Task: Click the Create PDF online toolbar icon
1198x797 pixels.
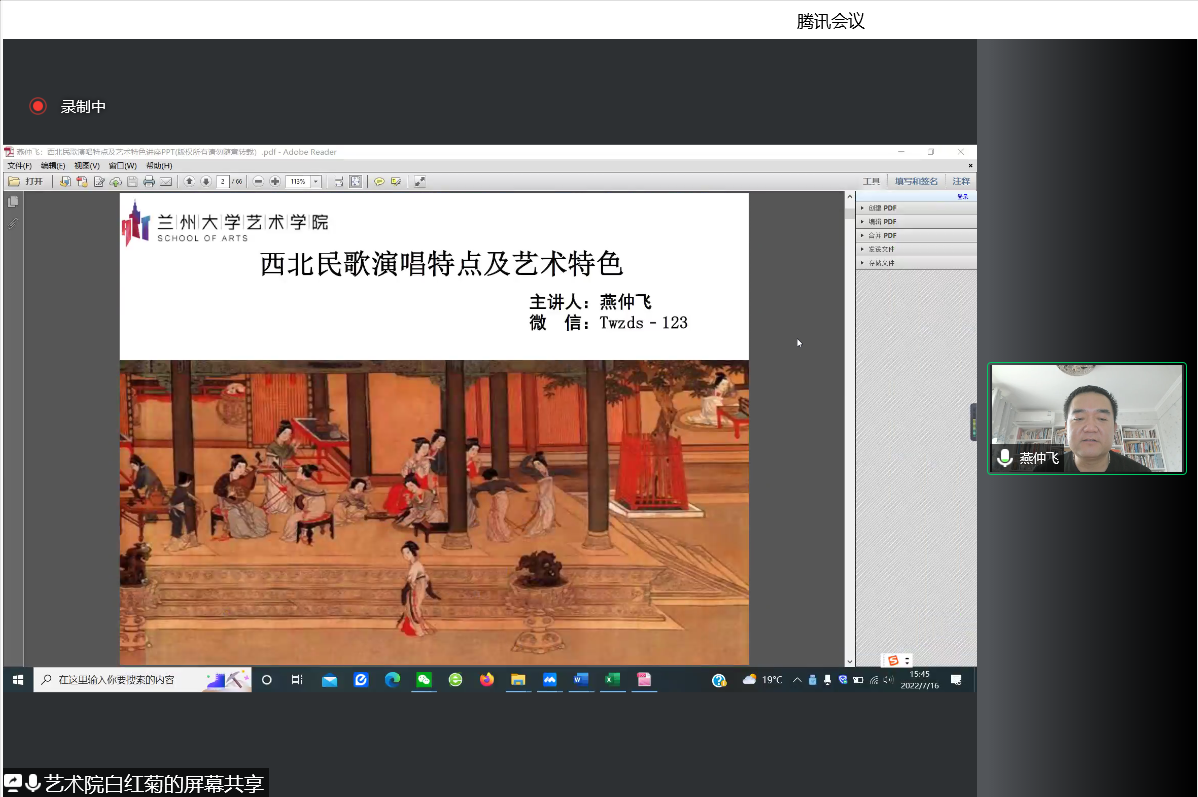Action: [x=65, y=182]
